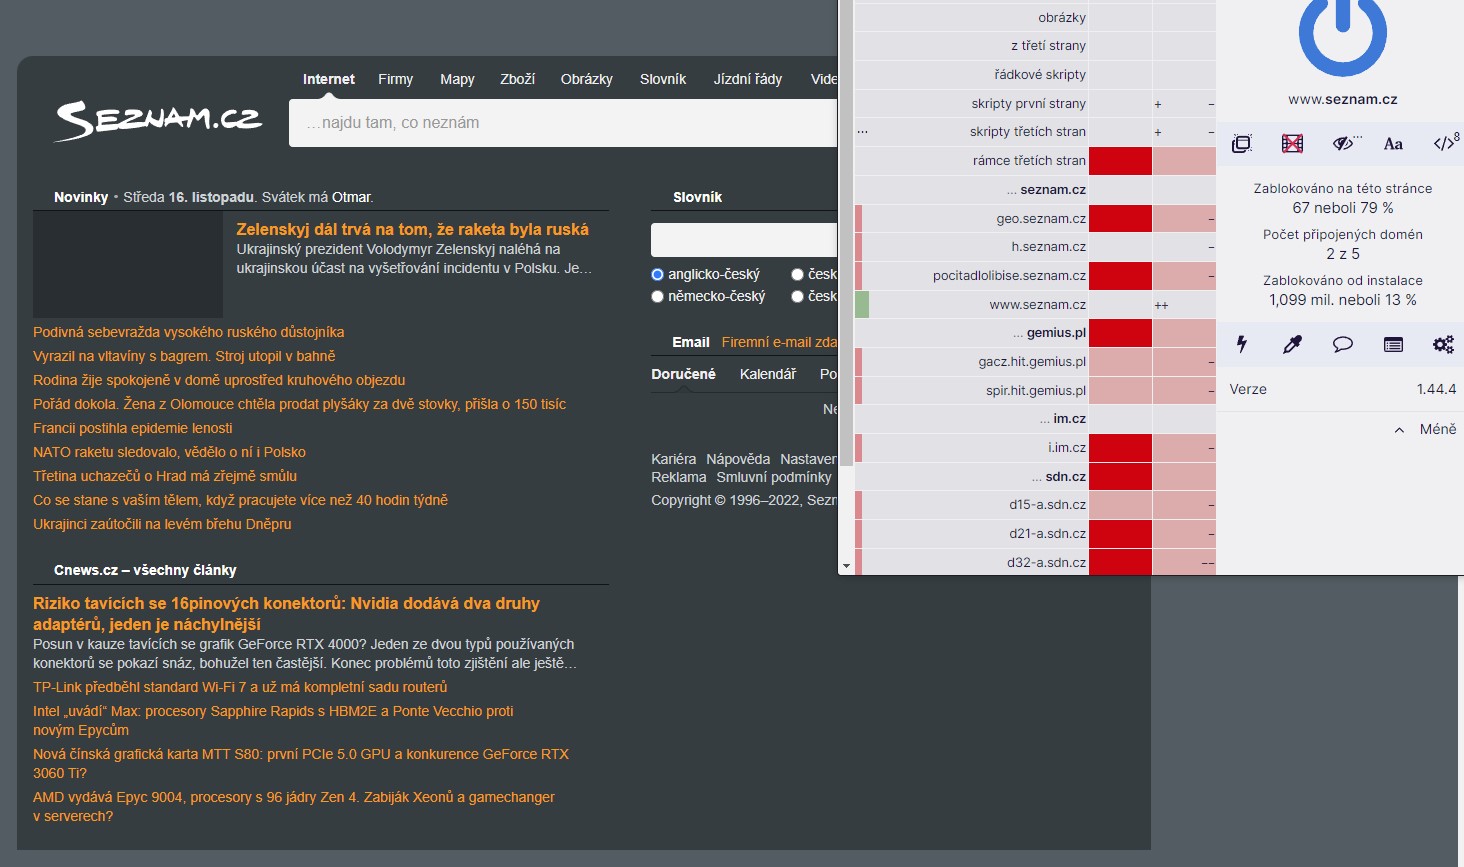The image size is (1464, 867).
Task: Click the ellipsis expander beside skripty třetích stran
Action: 863,132
